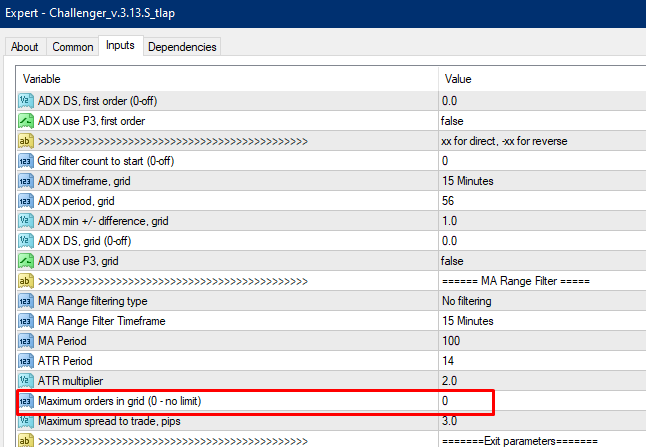
Task: Click the icon beside ADX use P3, grid
Action: pyautogui.click(x=26, y=261)
